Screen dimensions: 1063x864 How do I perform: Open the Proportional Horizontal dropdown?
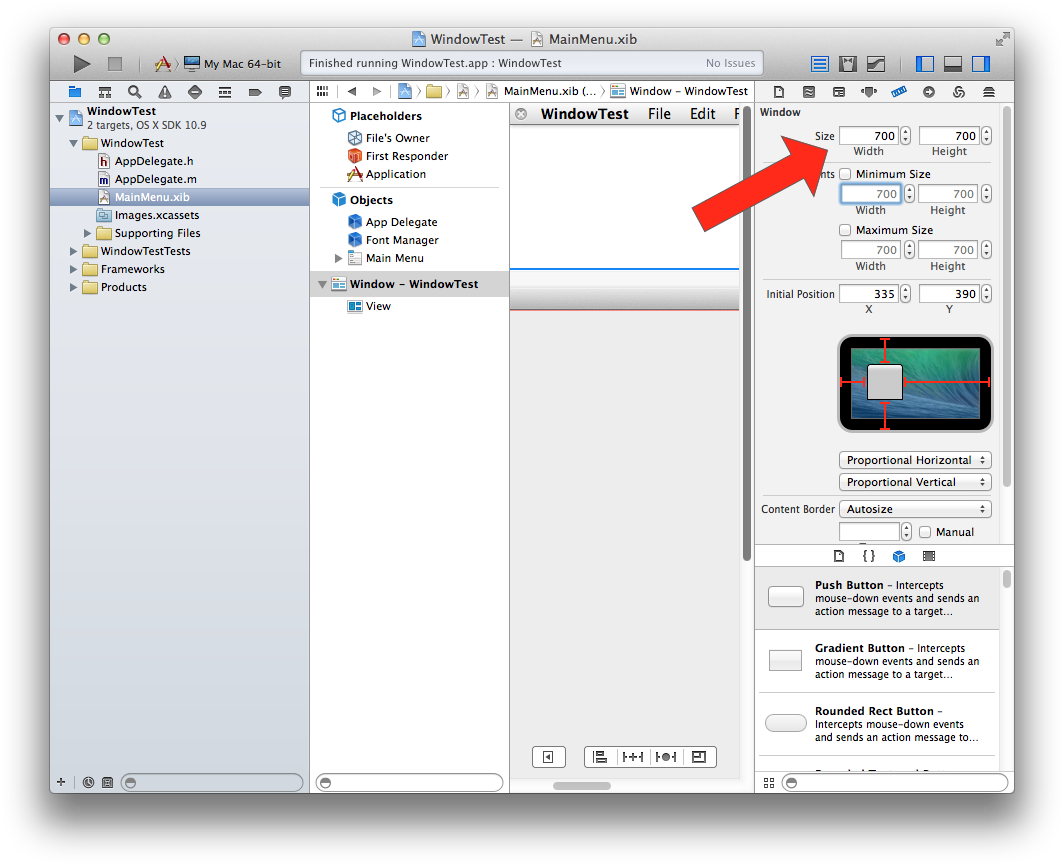[x=914, y=460]
